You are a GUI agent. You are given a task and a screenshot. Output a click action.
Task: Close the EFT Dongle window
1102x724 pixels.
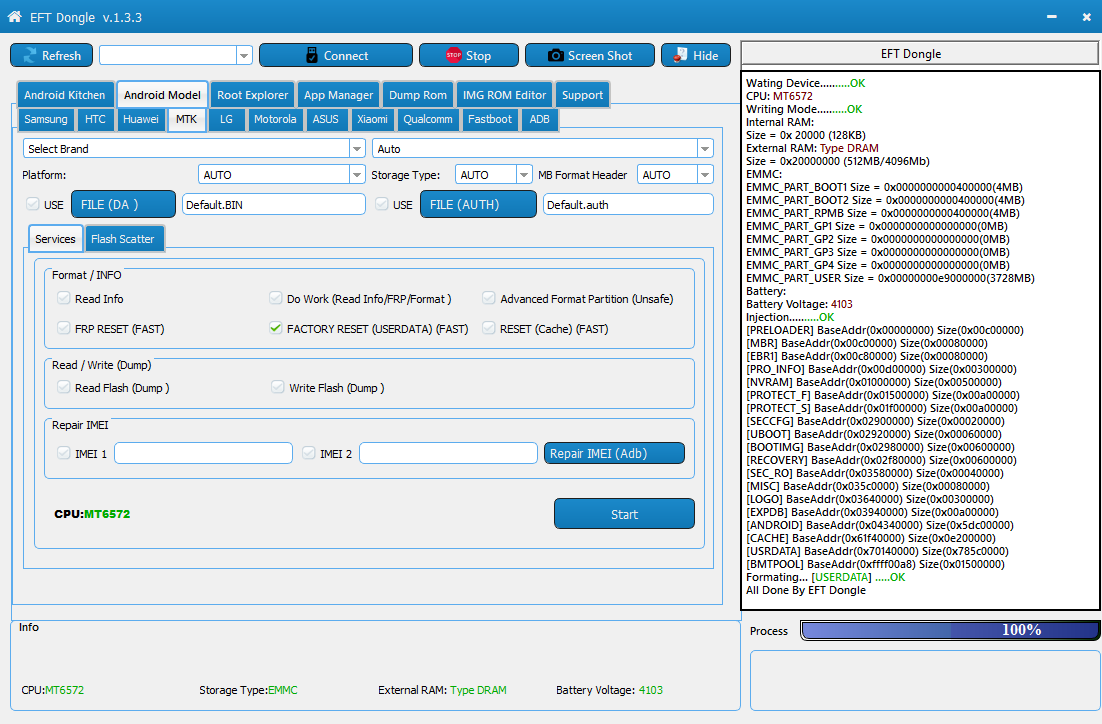click(x=1087, y=17)
